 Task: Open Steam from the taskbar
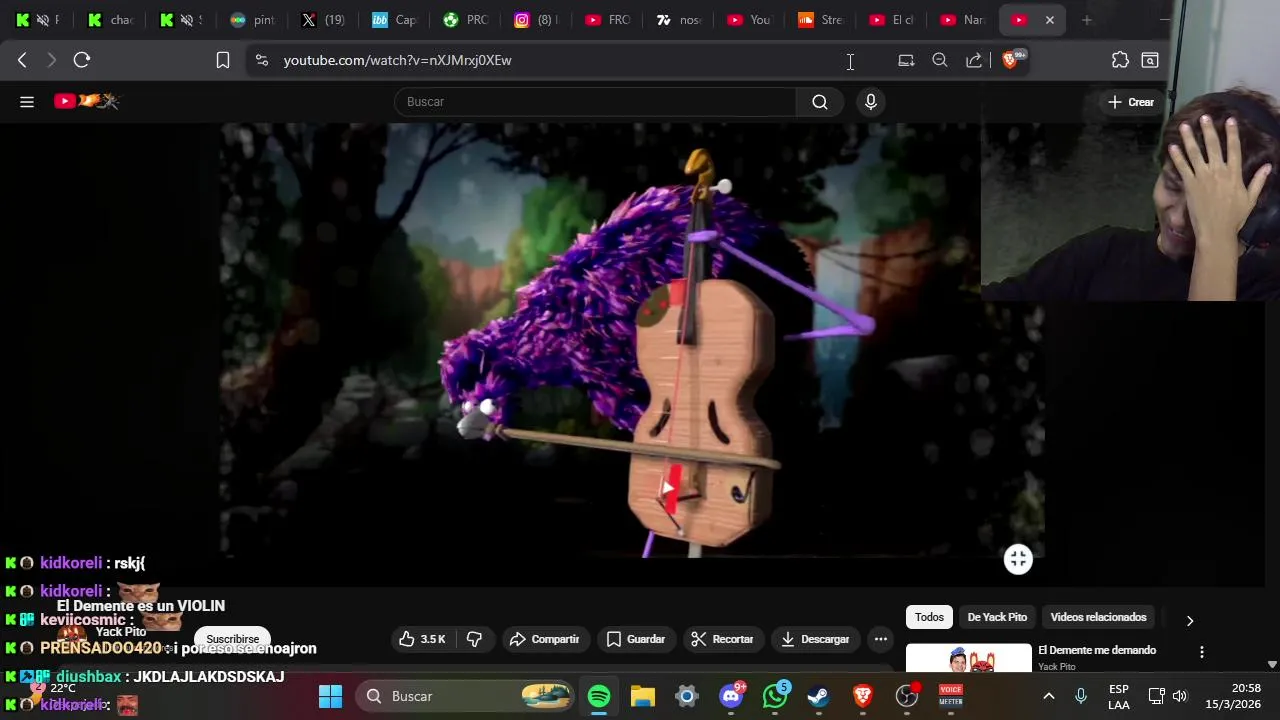819,696
